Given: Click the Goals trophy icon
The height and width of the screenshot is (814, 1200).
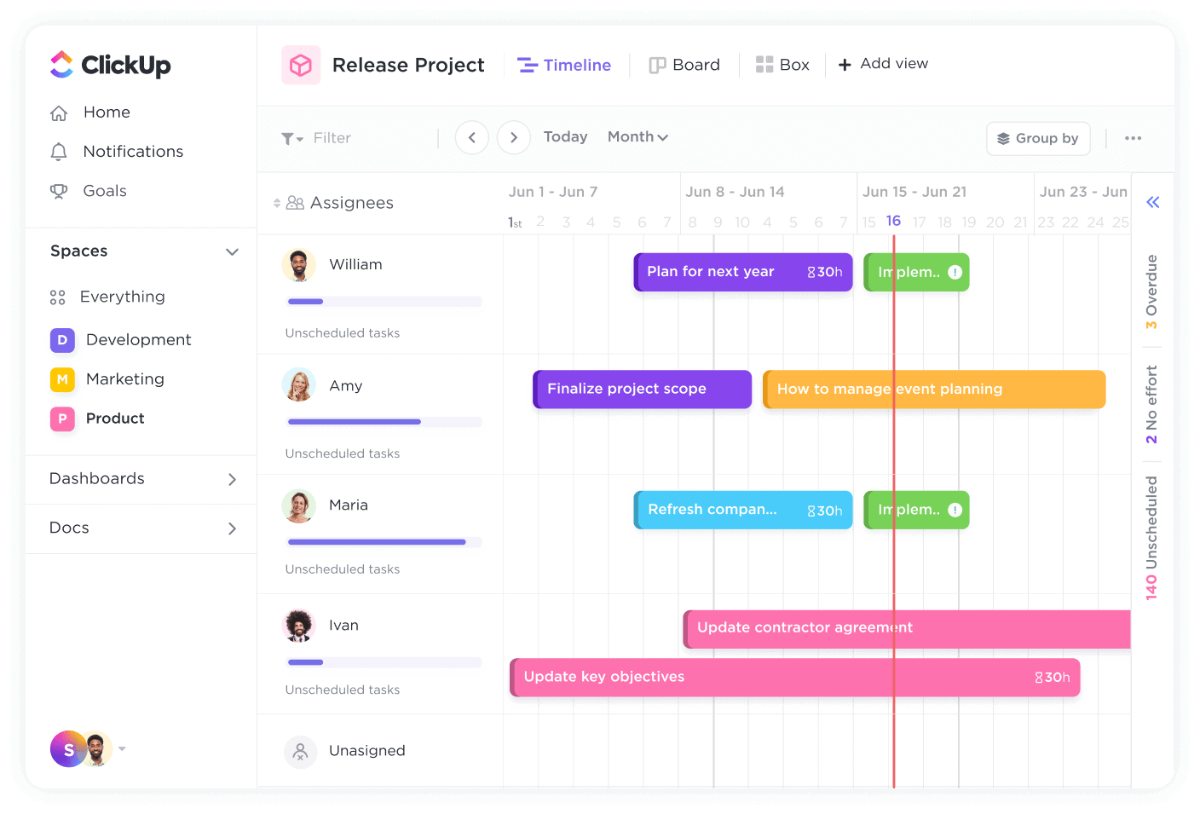Looking at the screenshot, I should click(x=59, y=191).
